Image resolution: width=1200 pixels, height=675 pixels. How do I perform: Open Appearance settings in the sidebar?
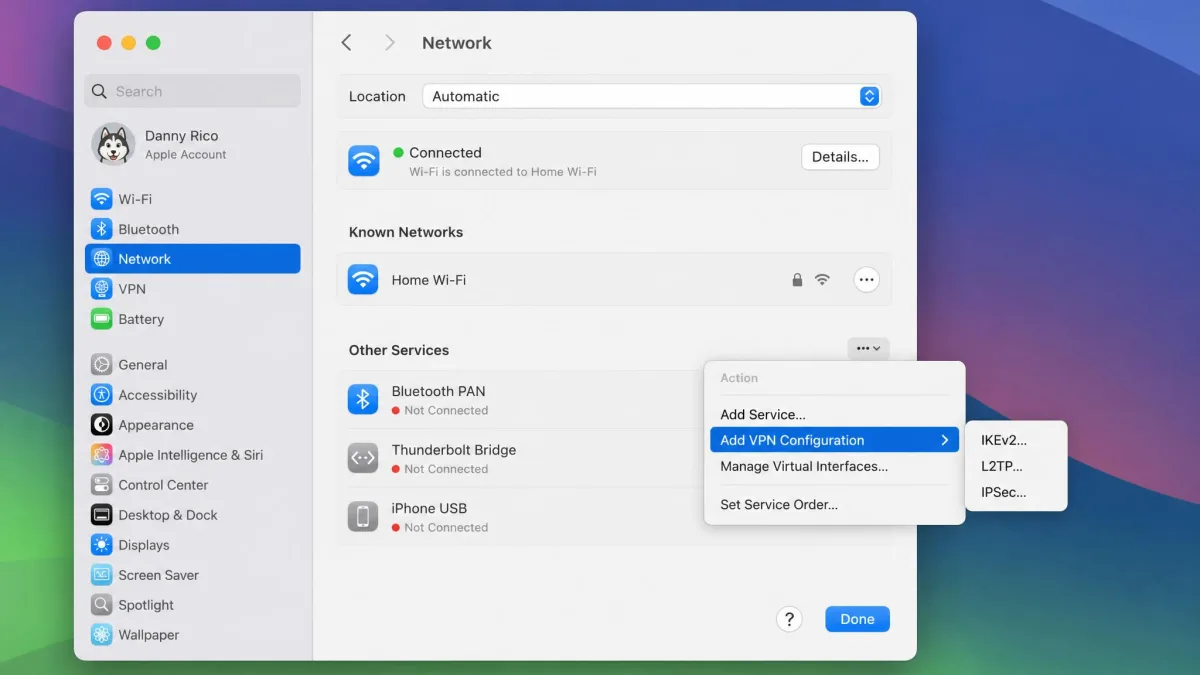click(x=193, y=425)
